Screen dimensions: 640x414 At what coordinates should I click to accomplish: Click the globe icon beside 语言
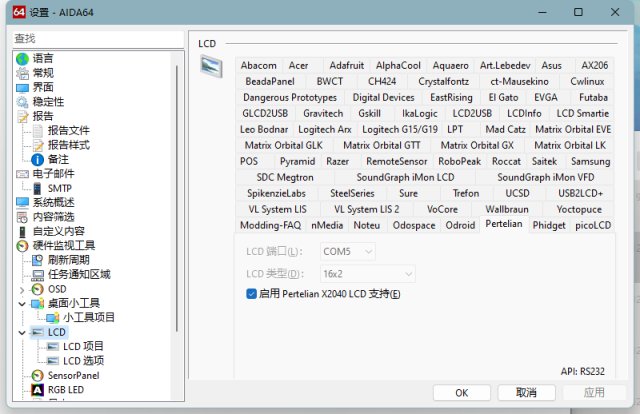pyautogui.click(x=22, y=59)
